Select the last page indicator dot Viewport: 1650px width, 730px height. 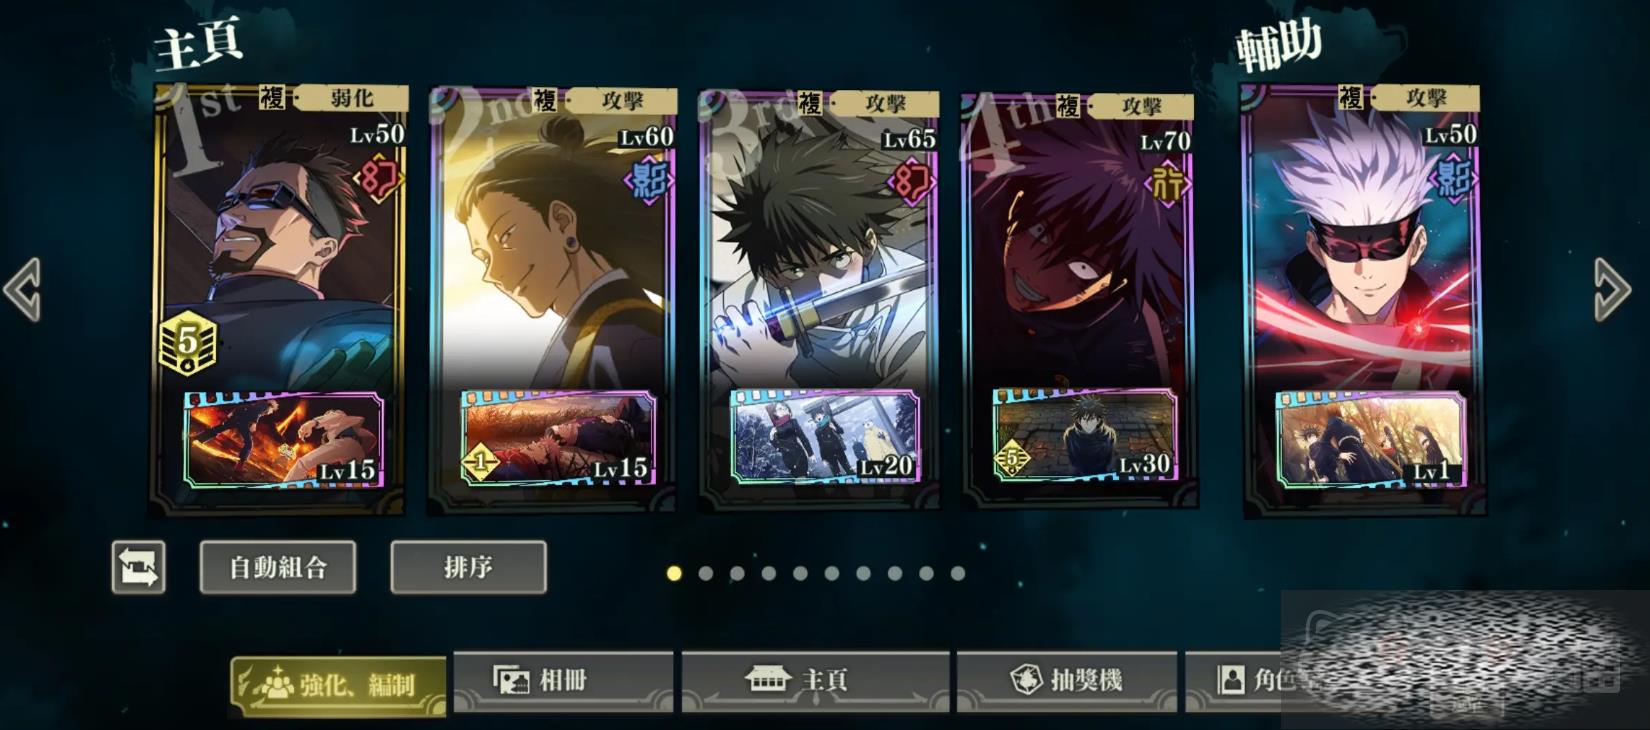coord(958,573)
